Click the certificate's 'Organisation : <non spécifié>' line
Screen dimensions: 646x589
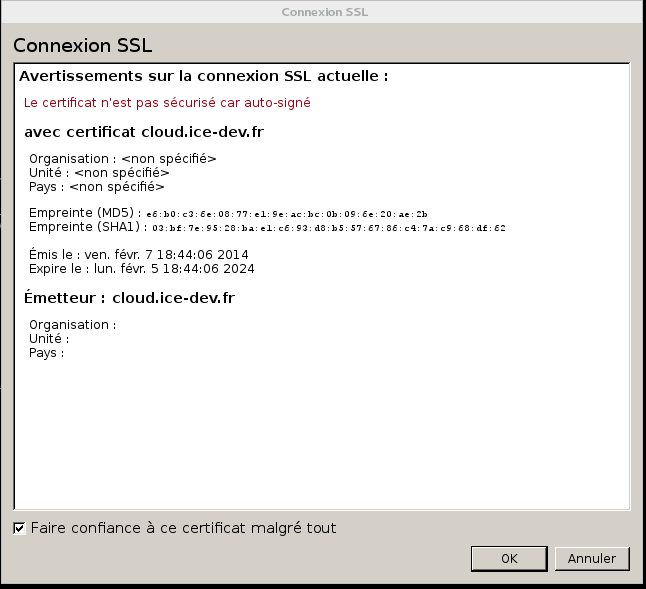click(x=122, y=158)
